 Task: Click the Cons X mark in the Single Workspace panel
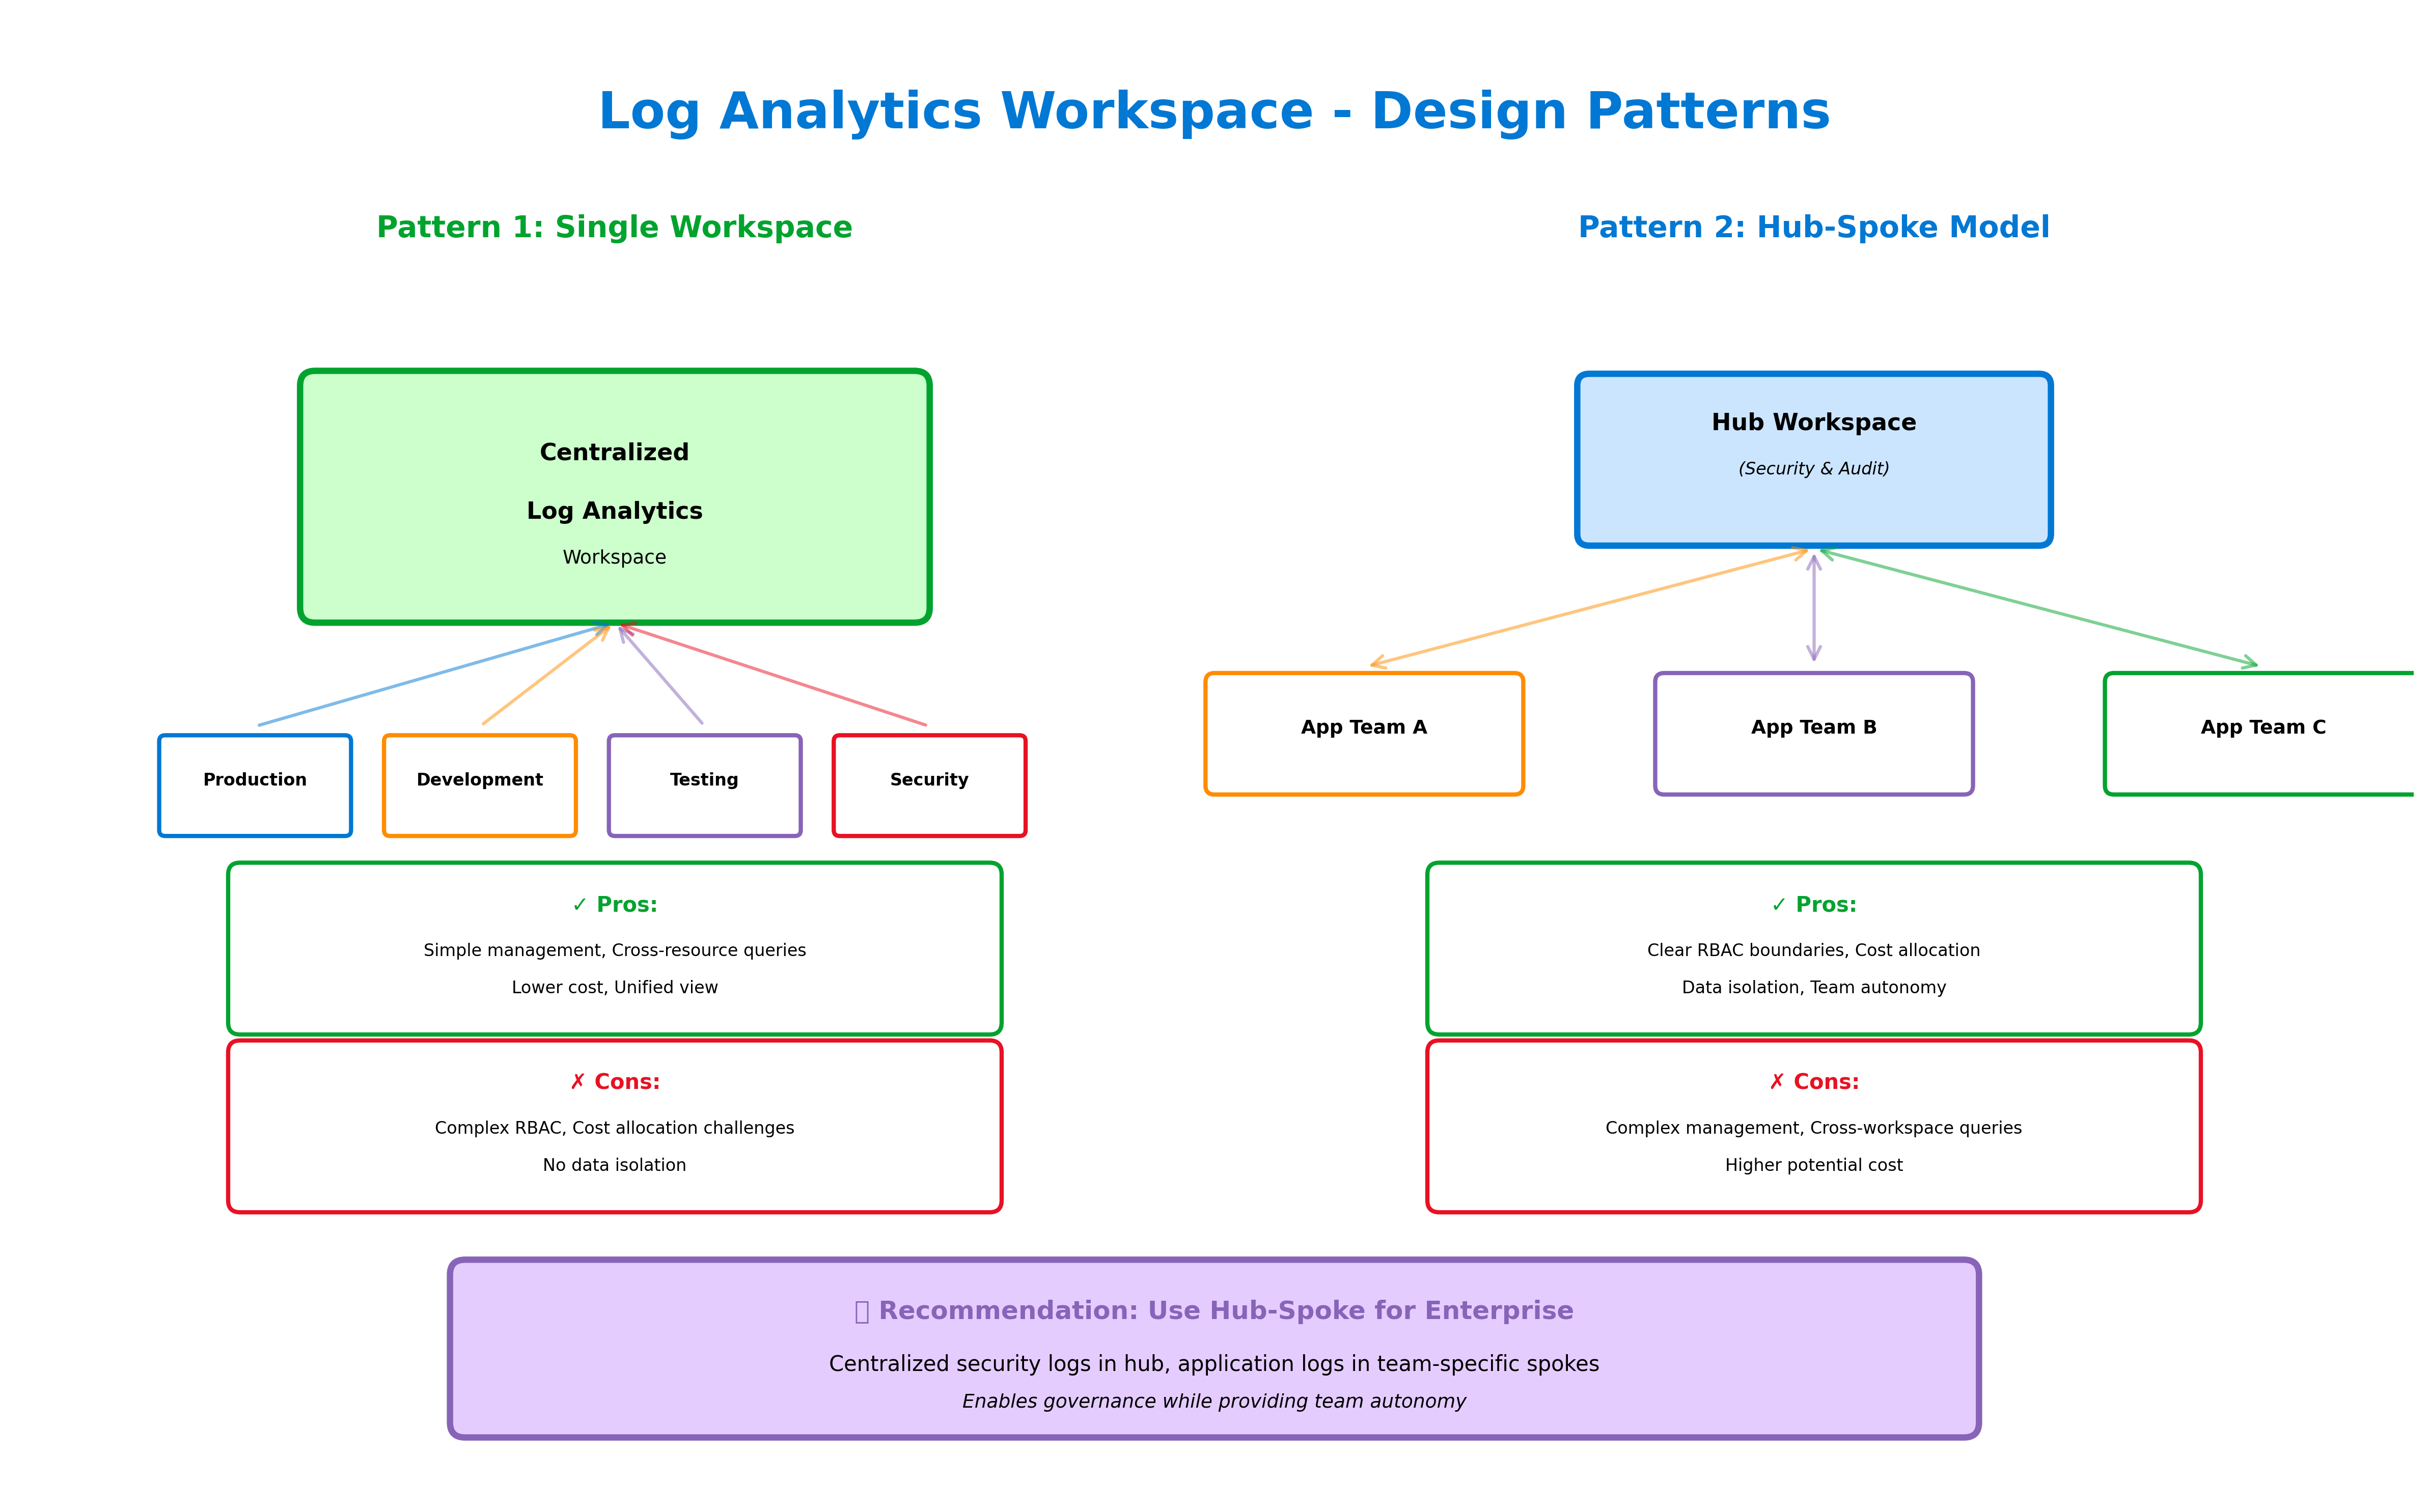click(x=577, y=1082)
